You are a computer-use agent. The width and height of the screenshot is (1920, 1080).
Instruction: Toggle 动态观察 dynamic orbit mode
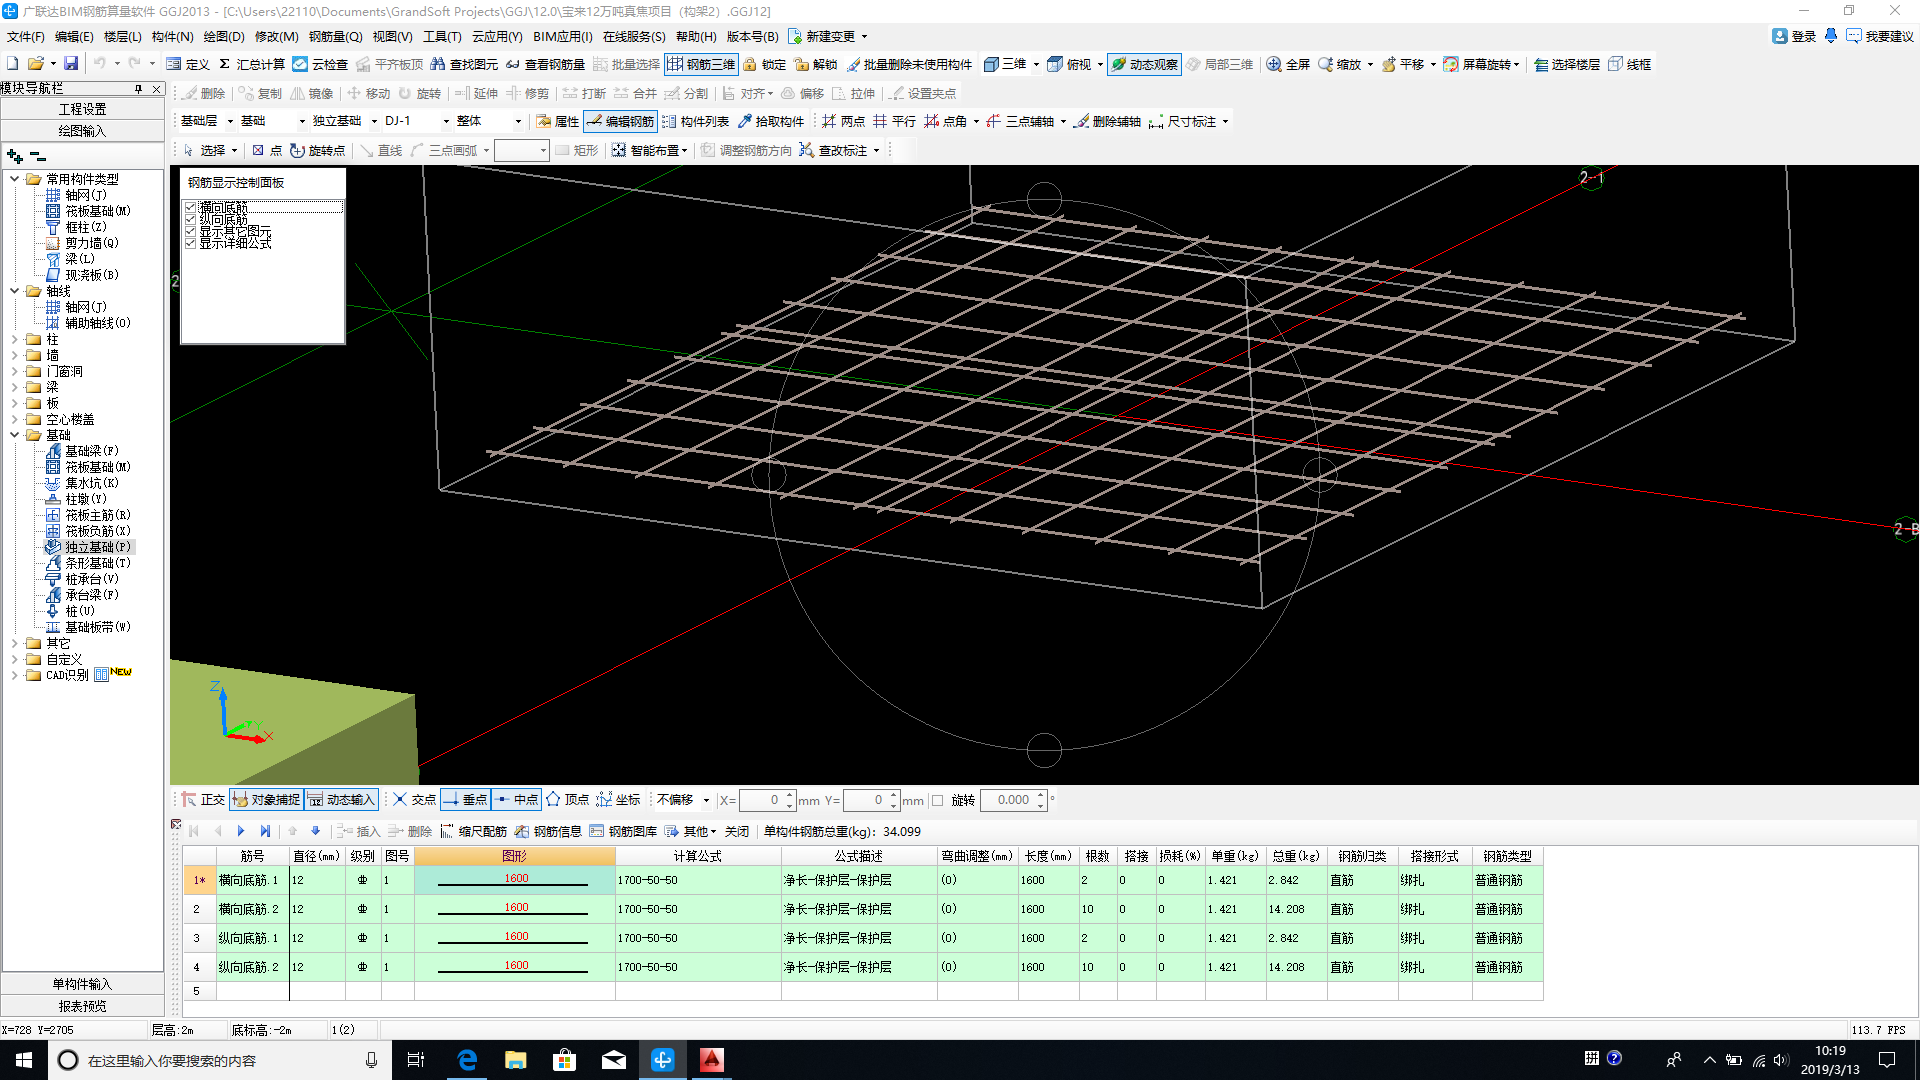point(1145,64)
